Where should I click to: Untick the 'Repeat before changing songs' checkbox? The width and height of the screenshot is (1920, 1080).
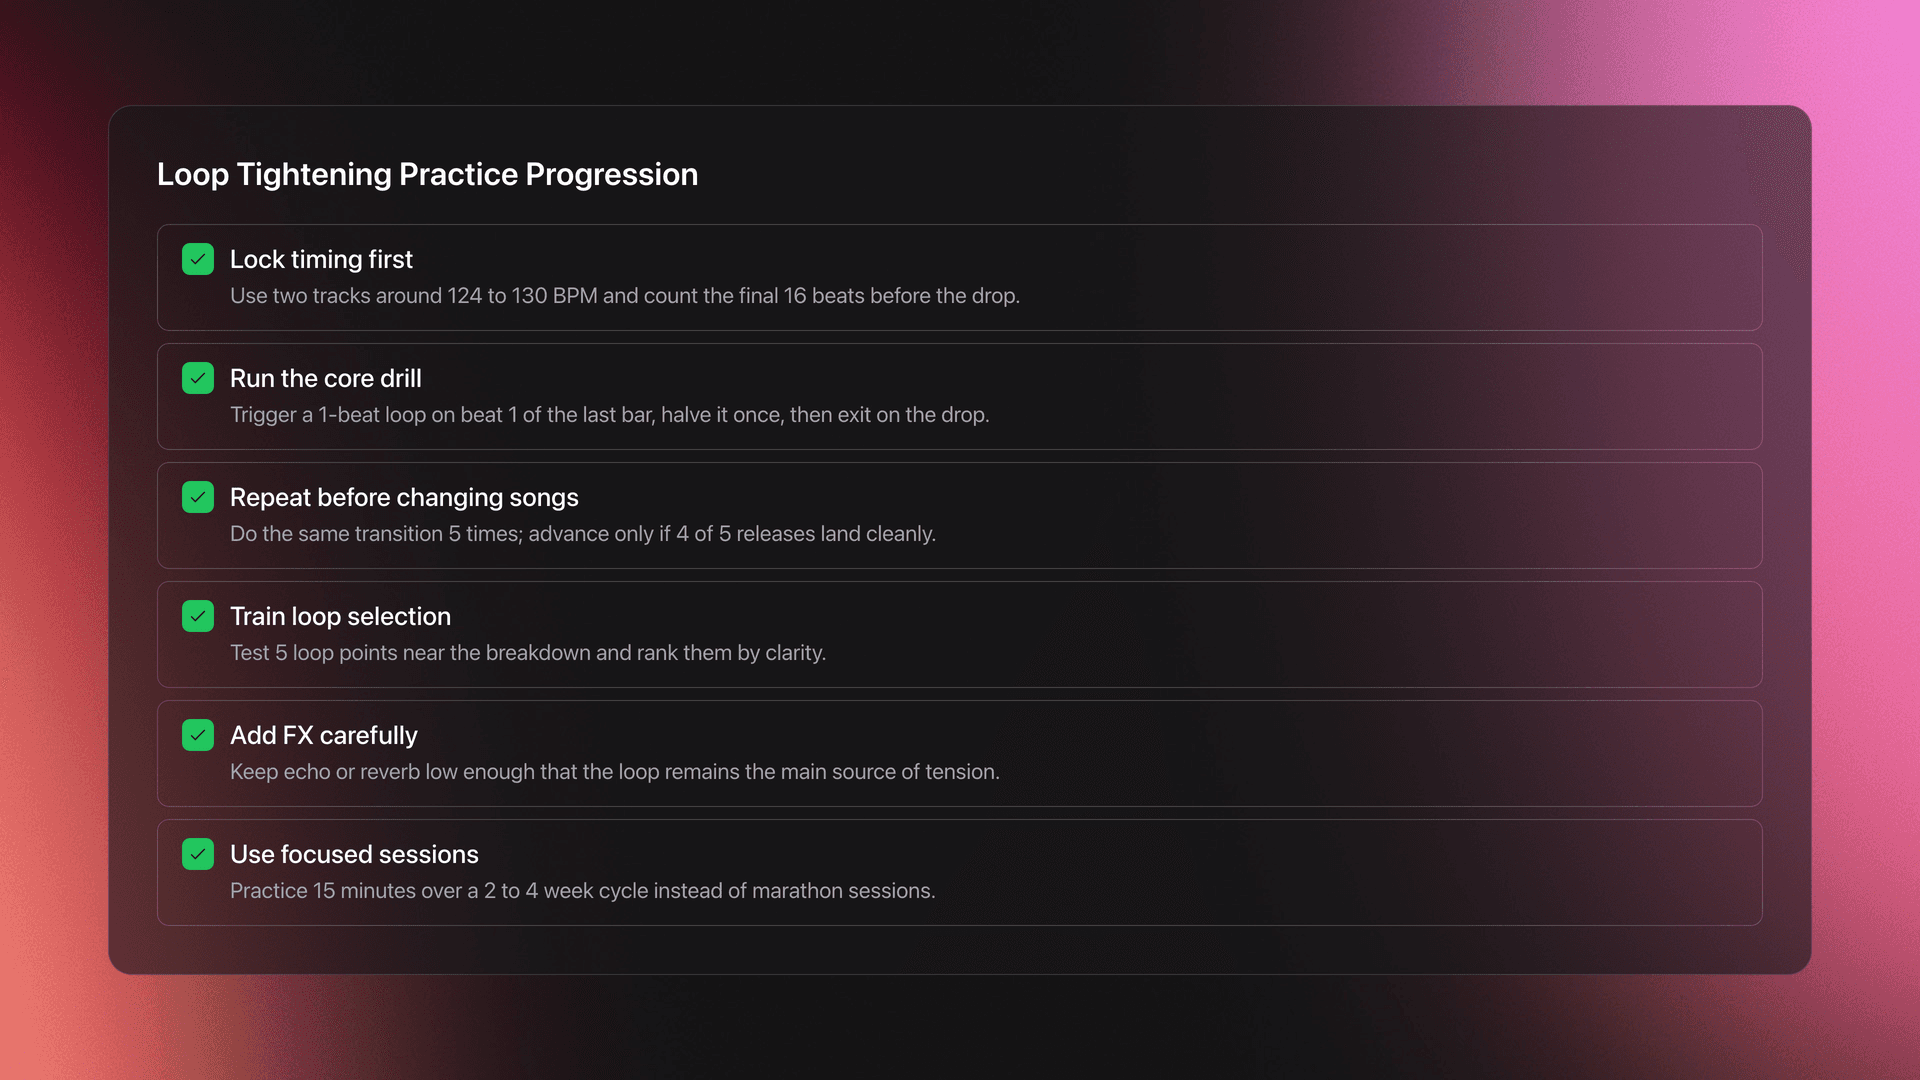(198, 498)
